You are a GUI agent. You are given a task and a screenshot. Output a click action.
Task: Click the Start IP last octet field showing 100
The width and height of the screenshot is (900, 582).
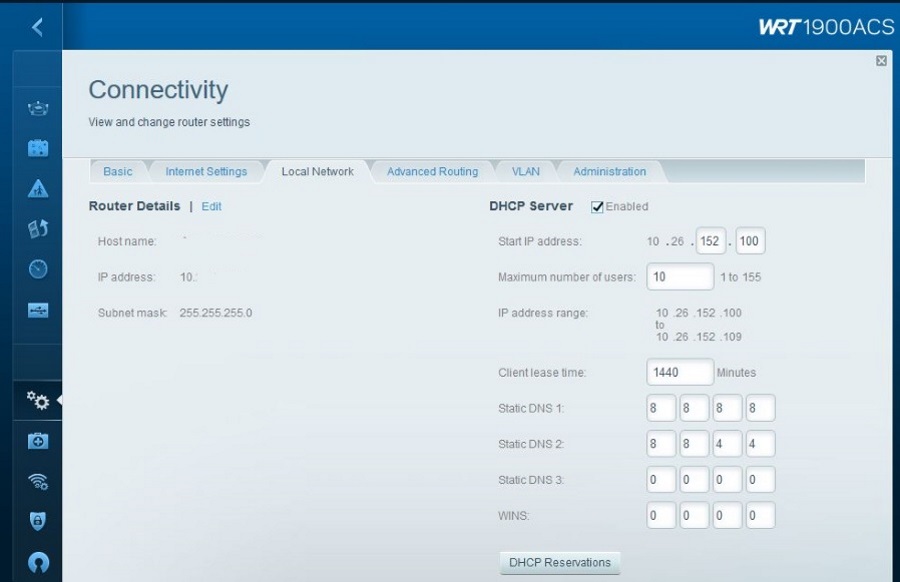click(750, 241)
